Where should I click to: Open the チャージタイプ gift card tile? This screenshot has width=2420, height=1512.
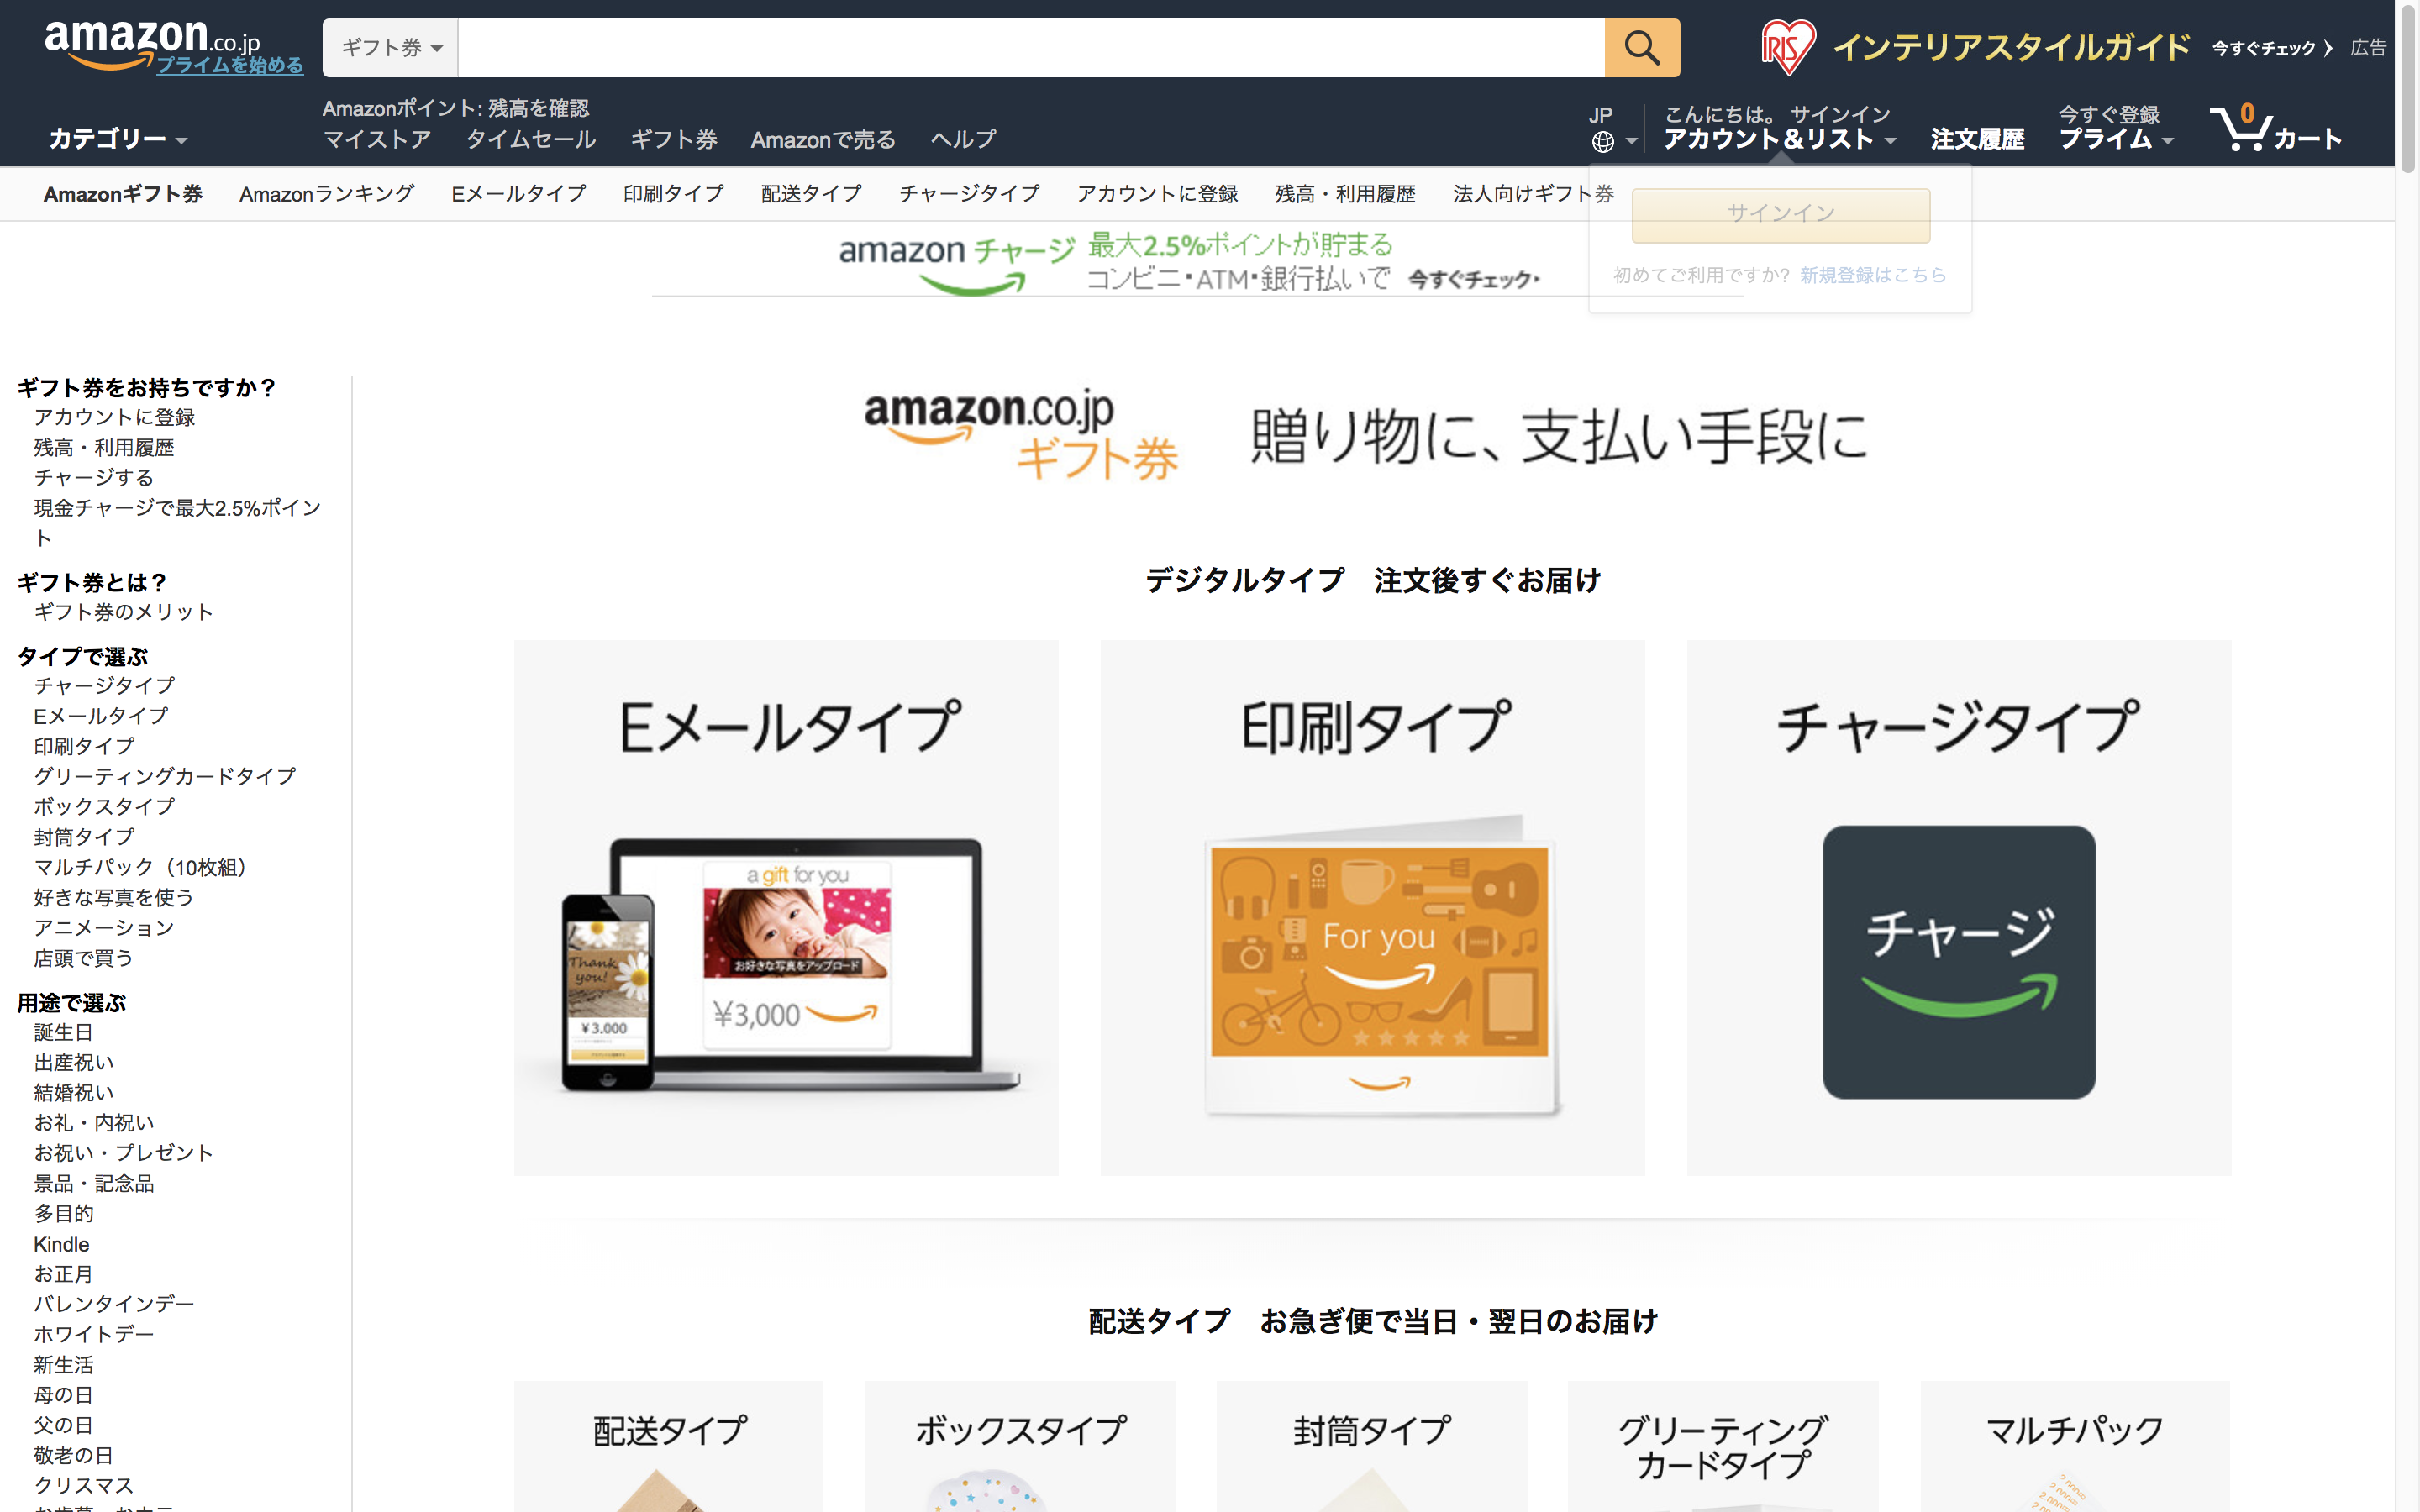[x=1958, y=907]
